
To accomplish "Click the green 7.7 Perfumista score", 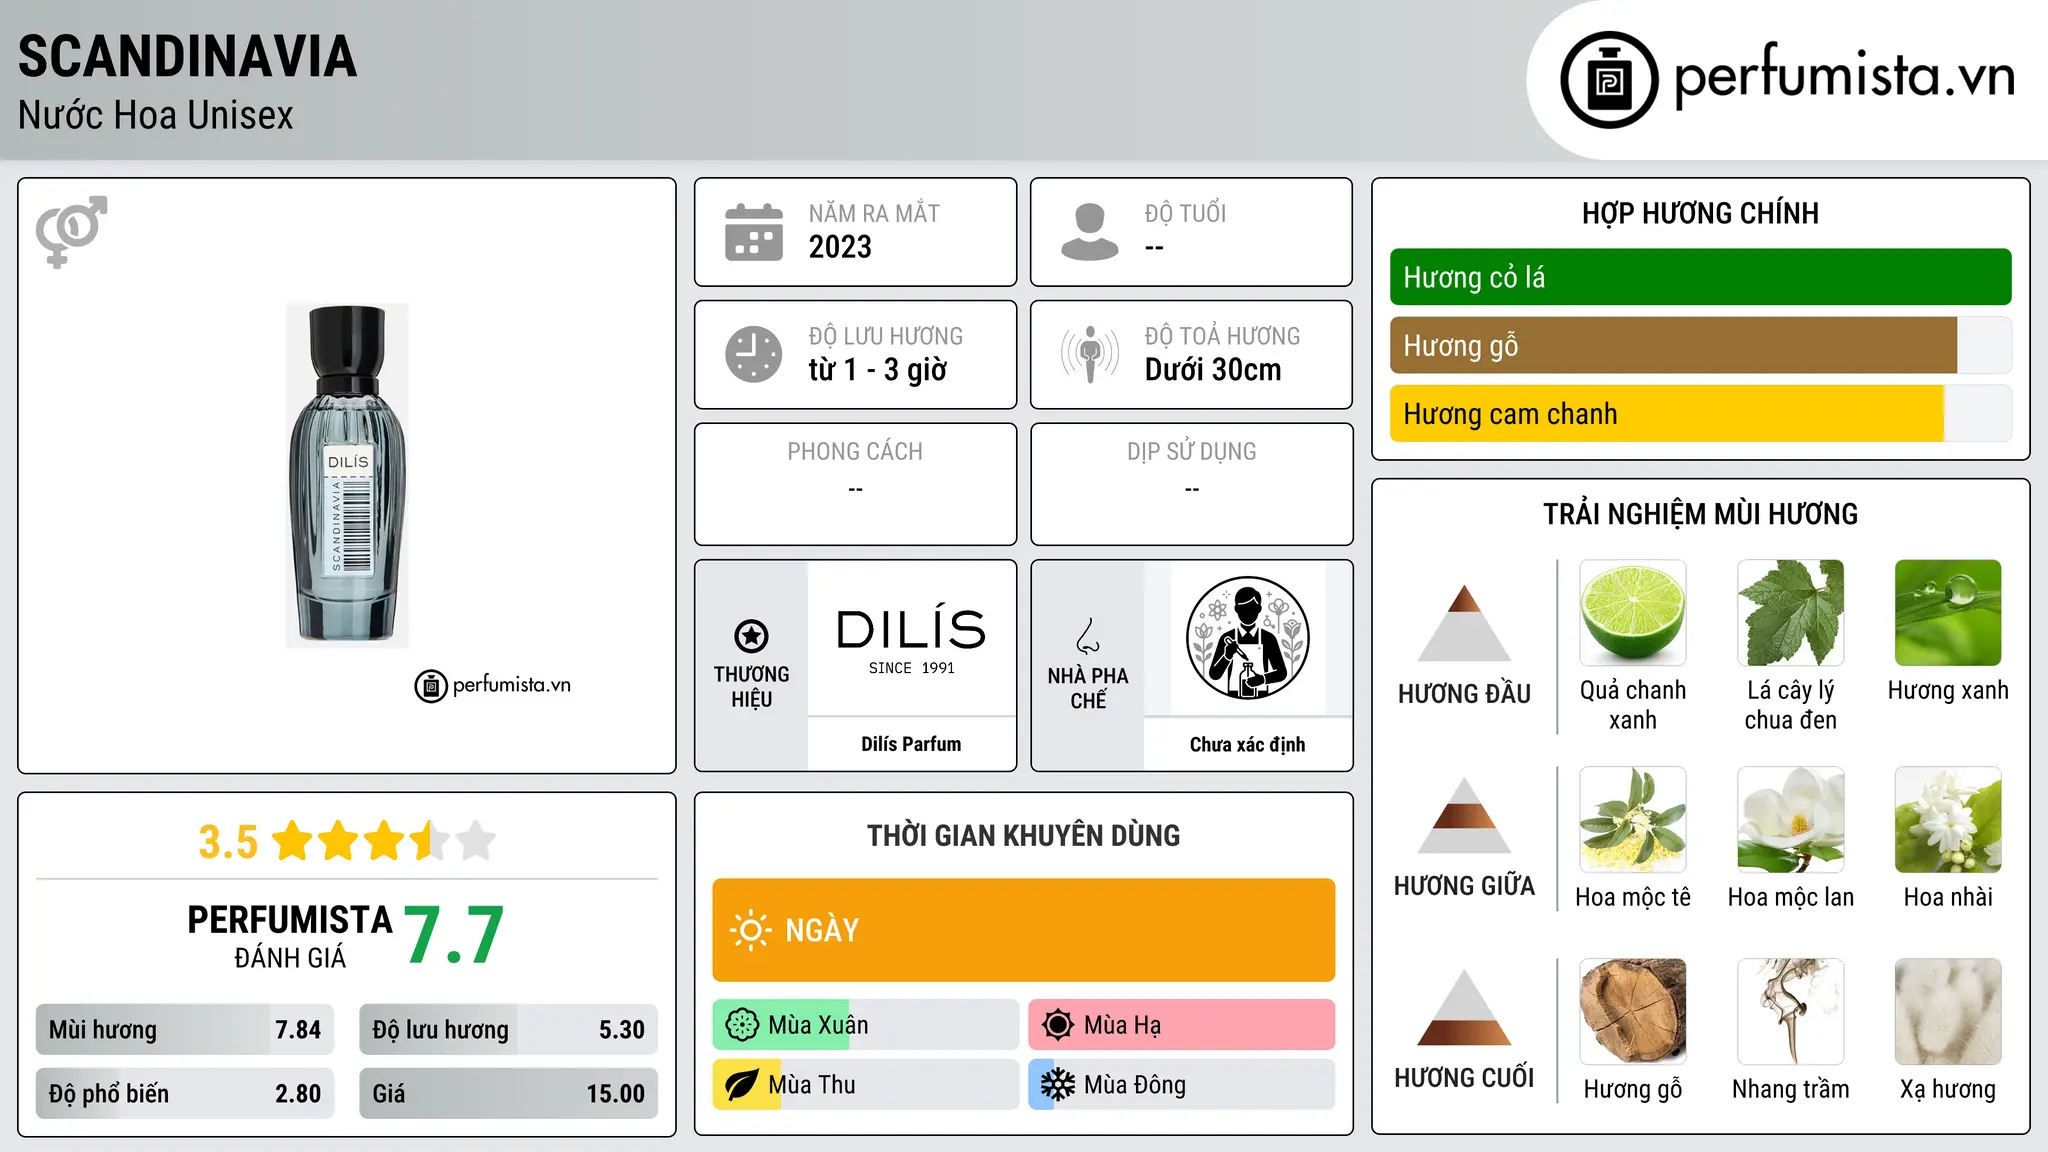I will pos(455,935).
